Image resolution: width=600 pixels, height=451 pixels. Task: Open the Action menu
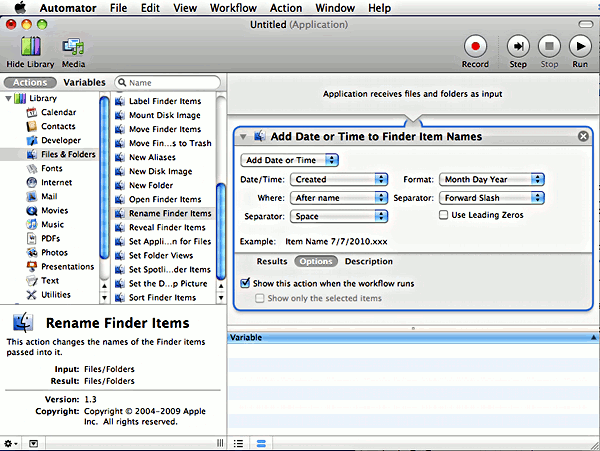(x=286, y=8)
